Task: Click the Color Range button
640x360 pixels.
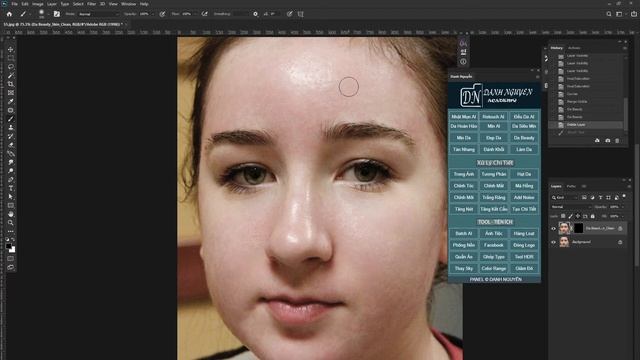Action: [493, 269]
